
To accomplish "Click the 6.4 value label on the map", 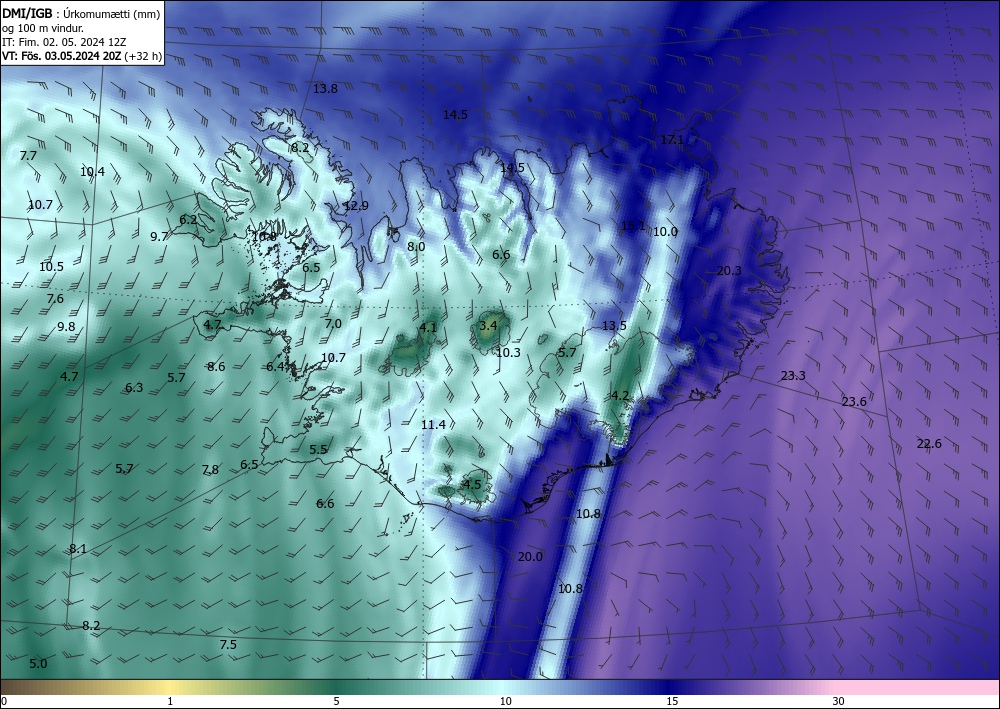I will click(276, 367).
